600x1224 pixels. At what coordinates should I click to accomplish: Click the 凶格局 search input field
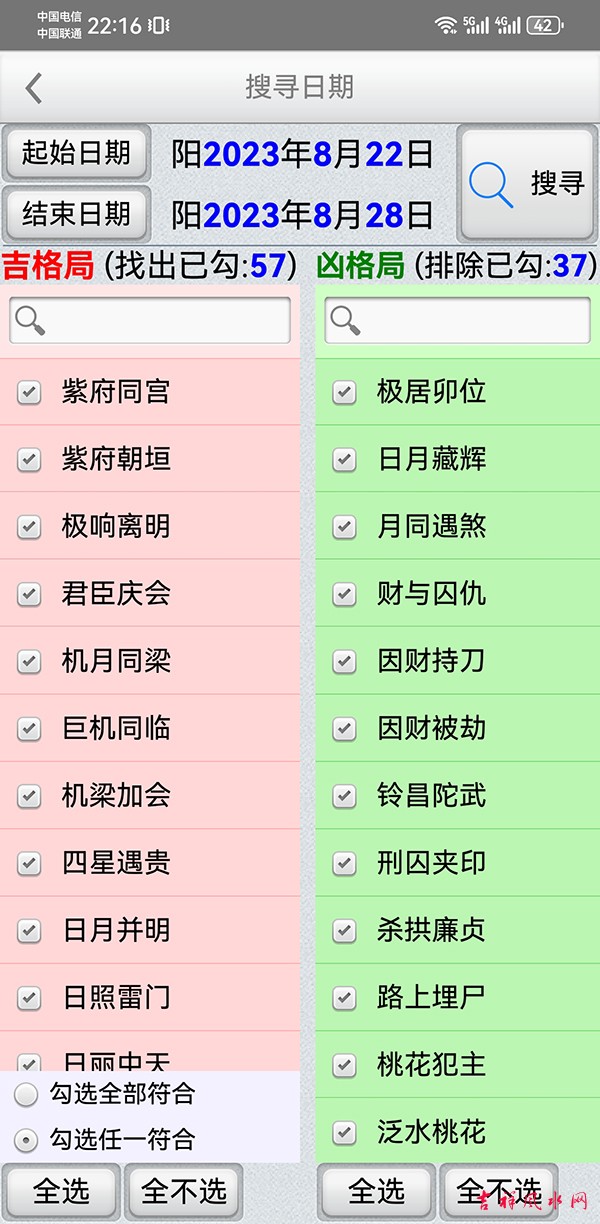tap(470, 320)
